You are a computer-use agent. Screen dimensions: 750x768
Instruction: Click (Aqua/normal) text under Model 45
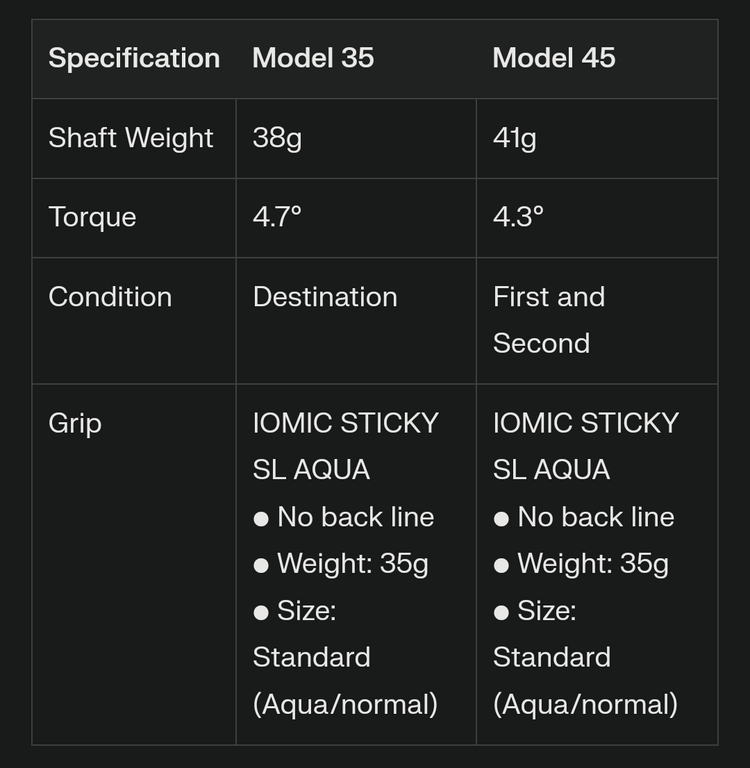585,705
